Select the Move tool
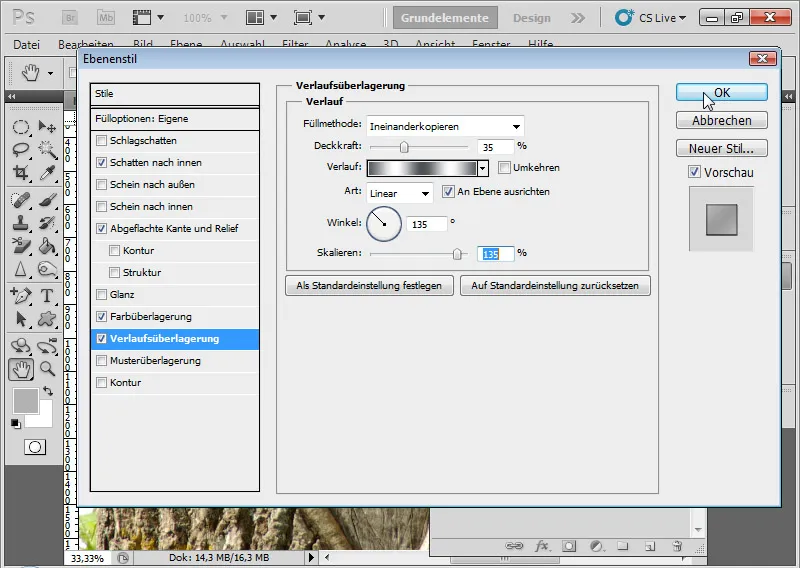This screenshot has height=568, width=800. [47, 127]
